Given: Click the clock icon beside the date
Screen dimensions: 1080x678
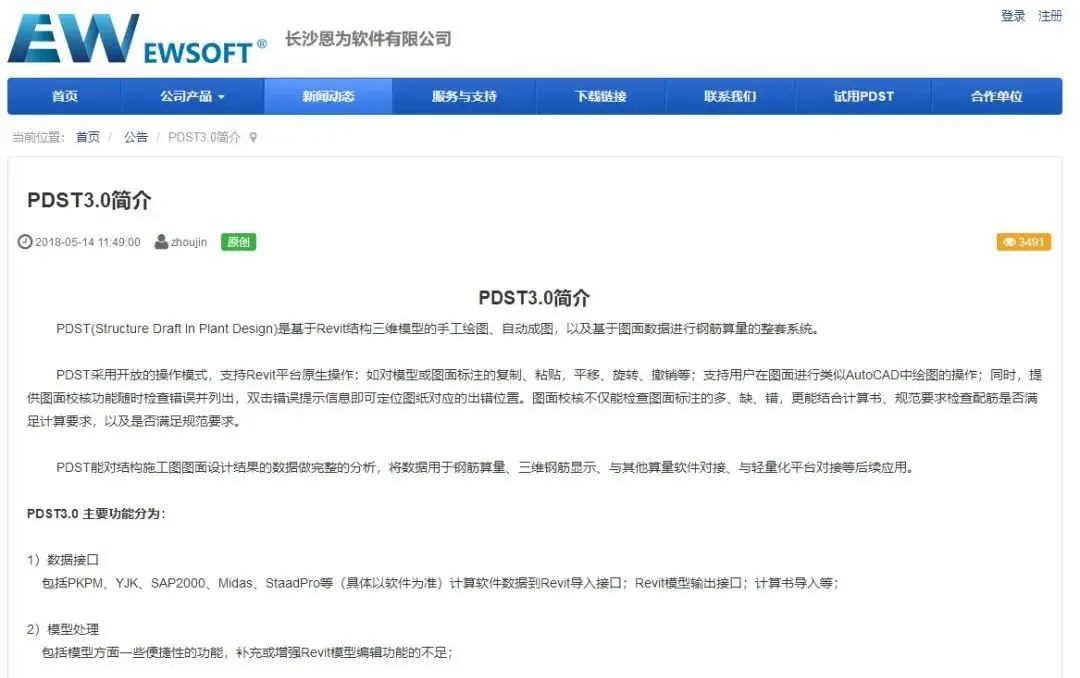Looking at the screenshot, I should [25, 242].
